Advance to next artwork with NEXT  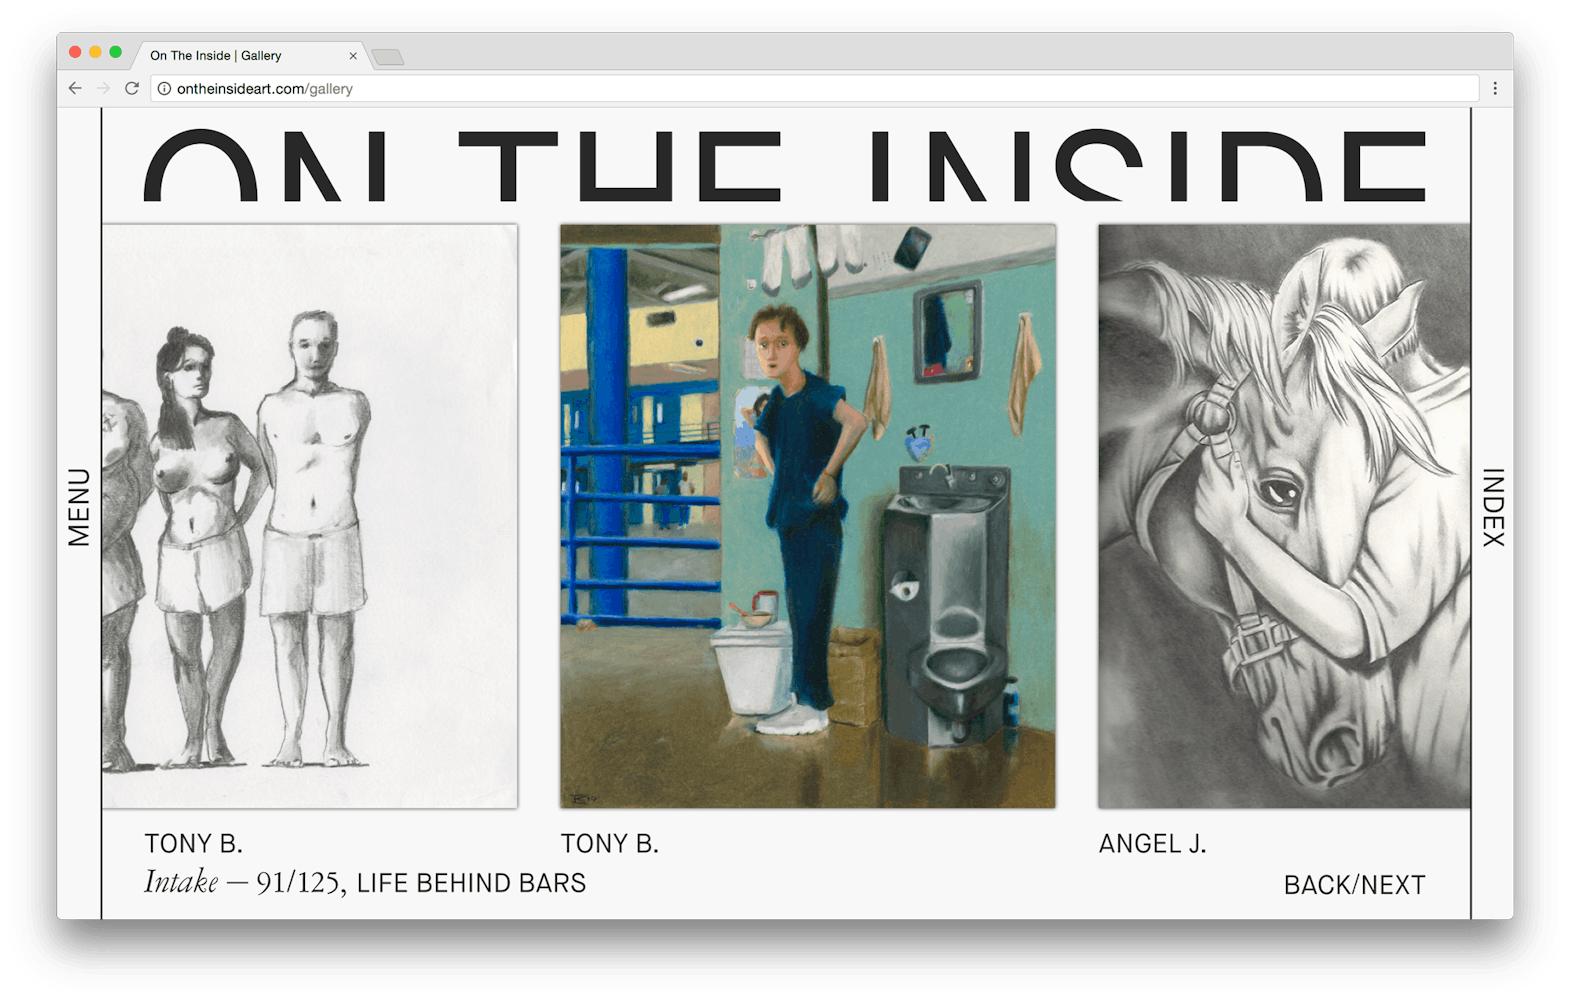coord(1393,885)
